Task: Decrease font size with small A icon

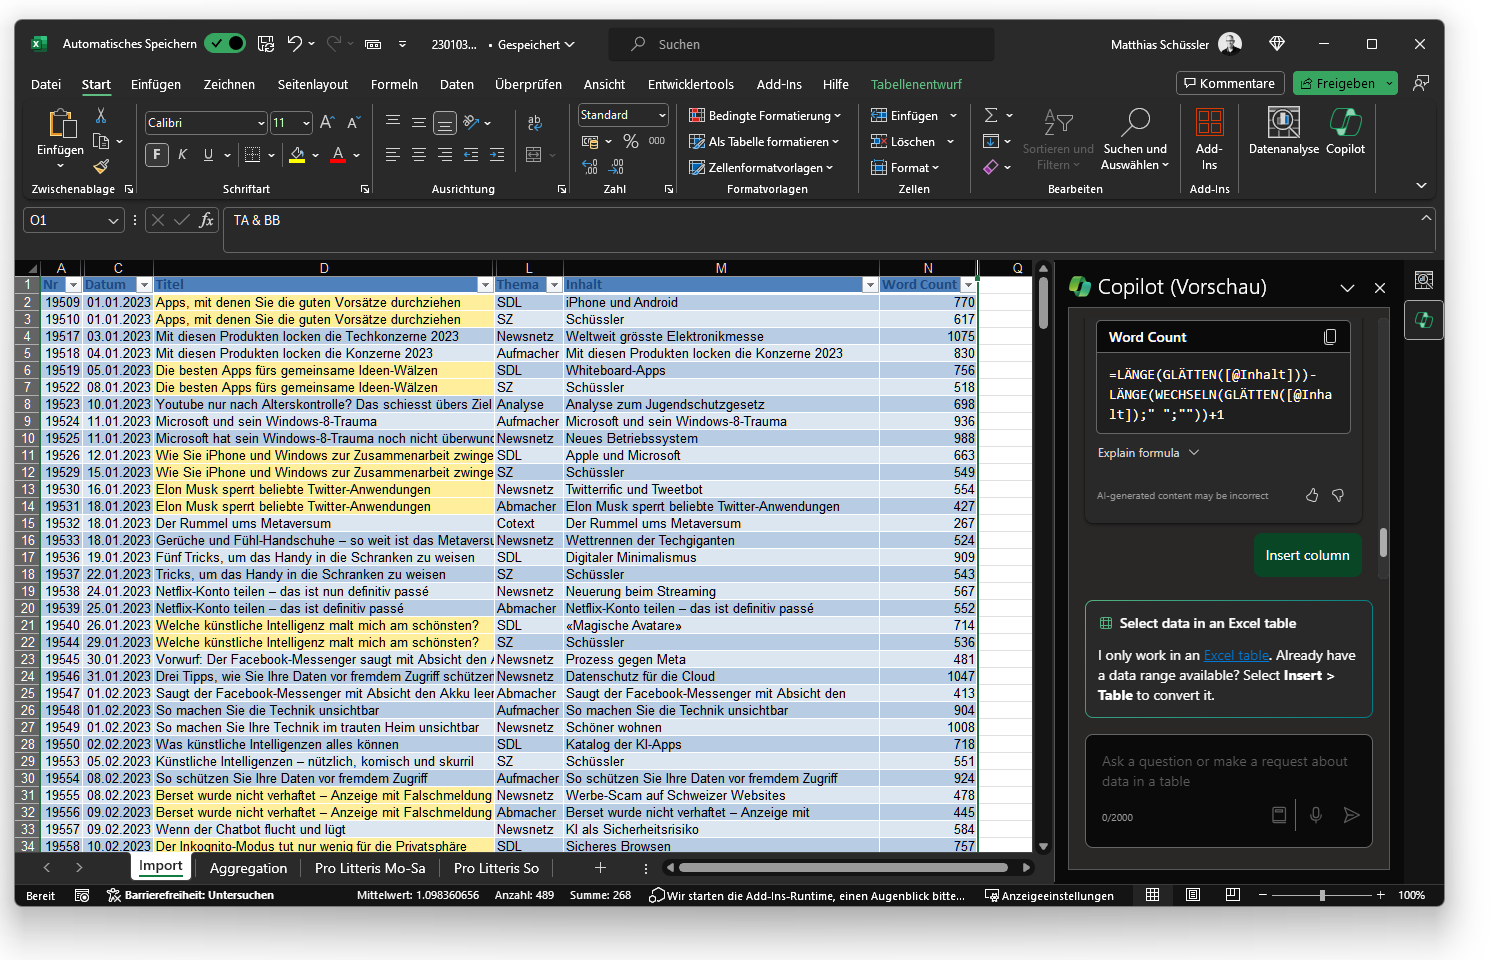Action: (x=353, y=123)
